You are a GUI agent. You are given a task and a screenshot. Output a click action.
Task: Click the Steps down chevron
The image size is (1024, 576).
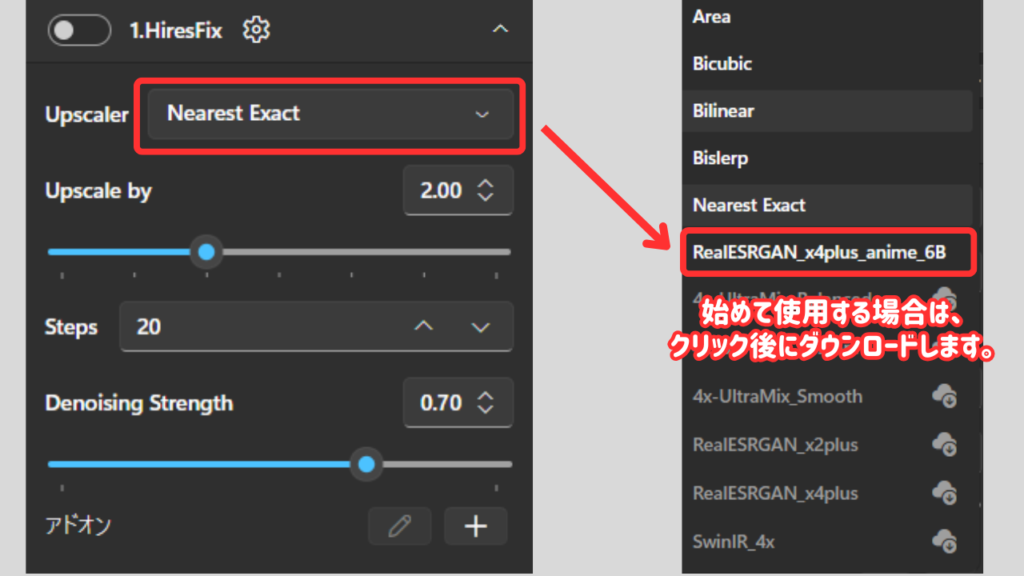(x=480, y=327)
